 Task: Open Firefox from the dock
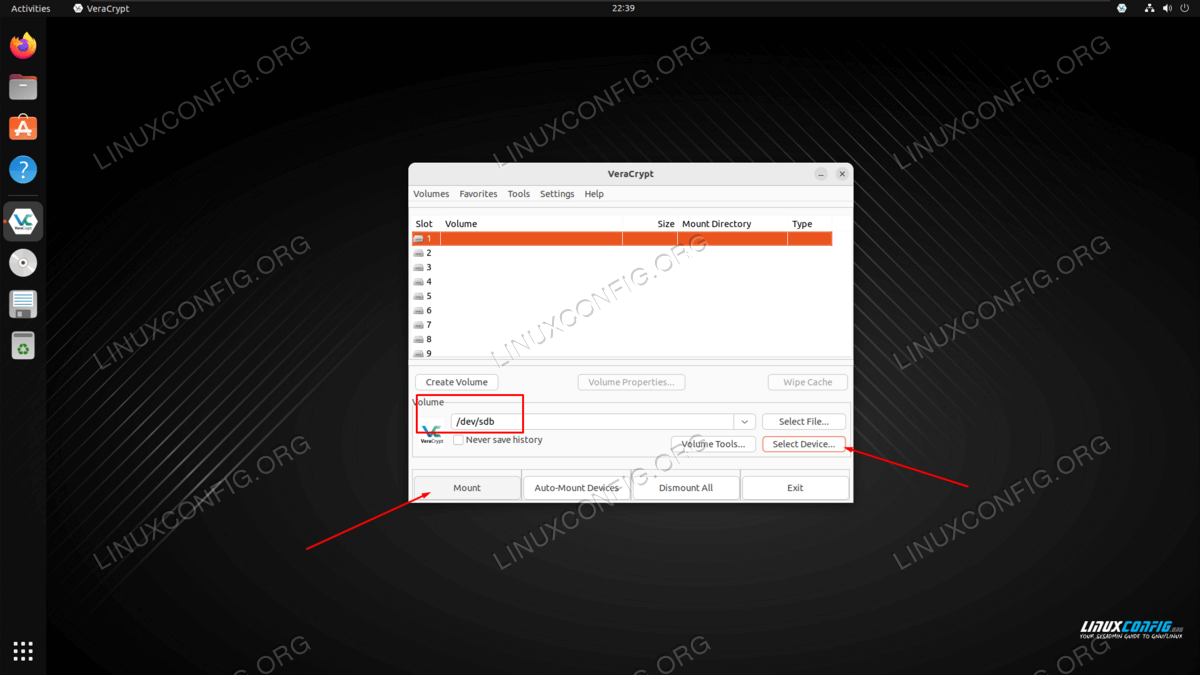click(x=23, y=46)
